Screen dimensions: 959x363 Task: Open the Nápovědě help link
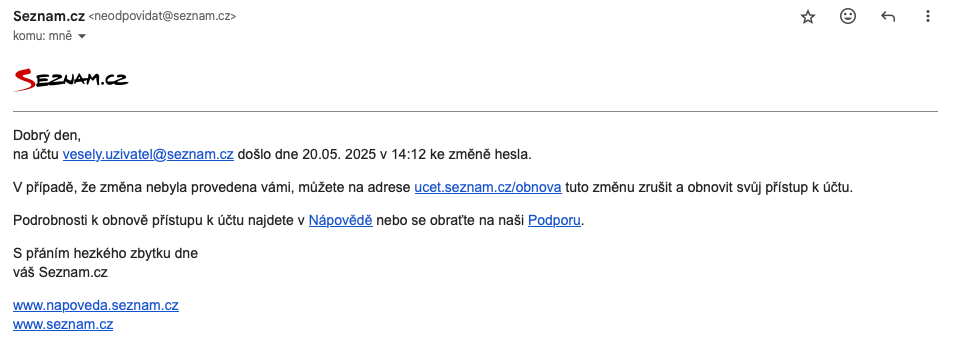[x=341, y=221]
